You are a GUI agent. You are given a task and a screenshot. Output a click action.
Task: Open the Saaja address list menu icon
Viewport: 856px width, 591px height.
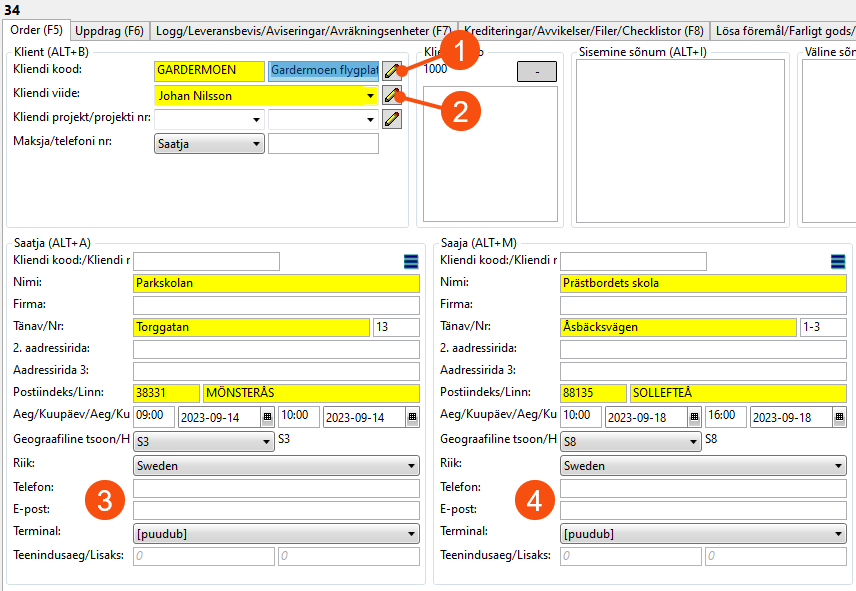838,262
